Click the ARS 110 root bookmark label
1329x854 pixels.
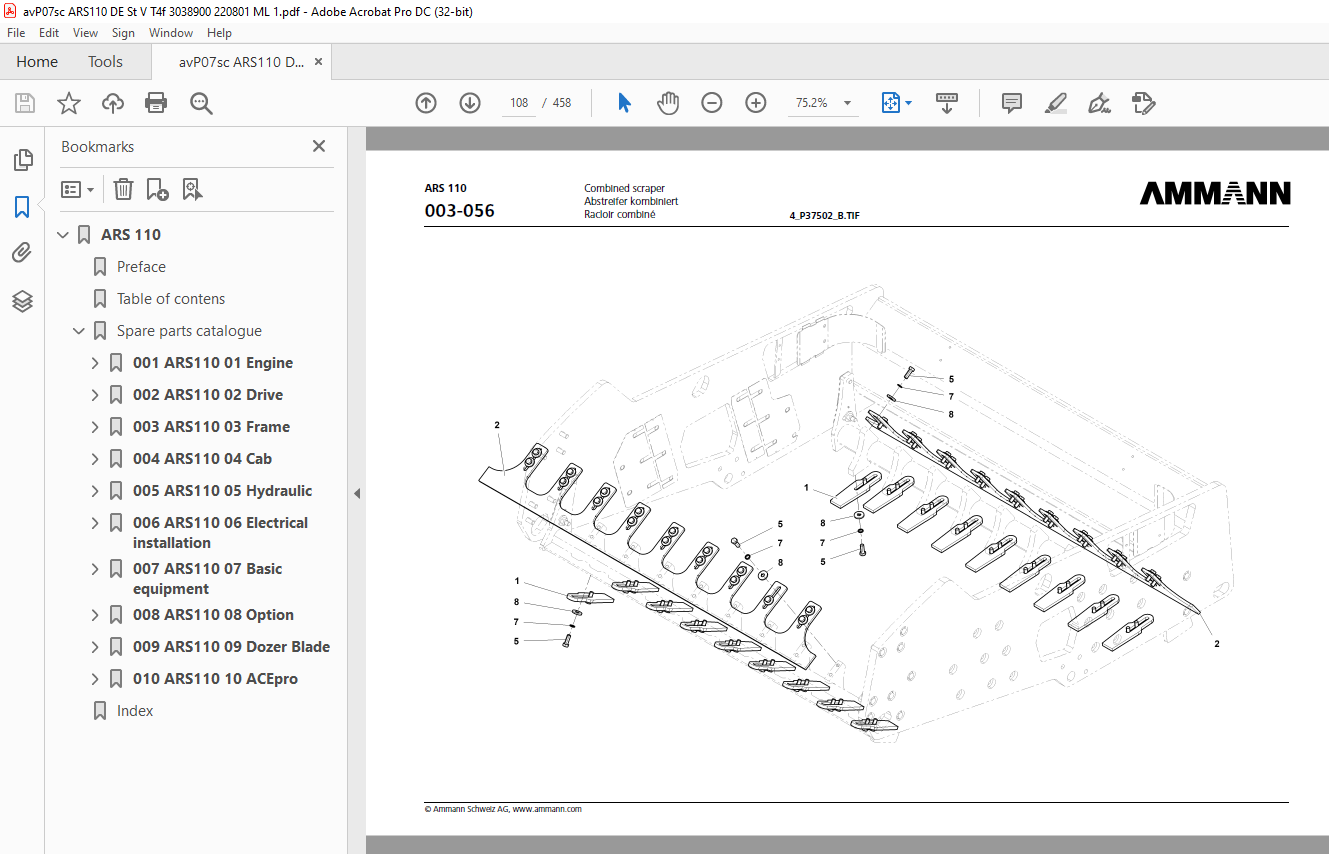[131, 235]
